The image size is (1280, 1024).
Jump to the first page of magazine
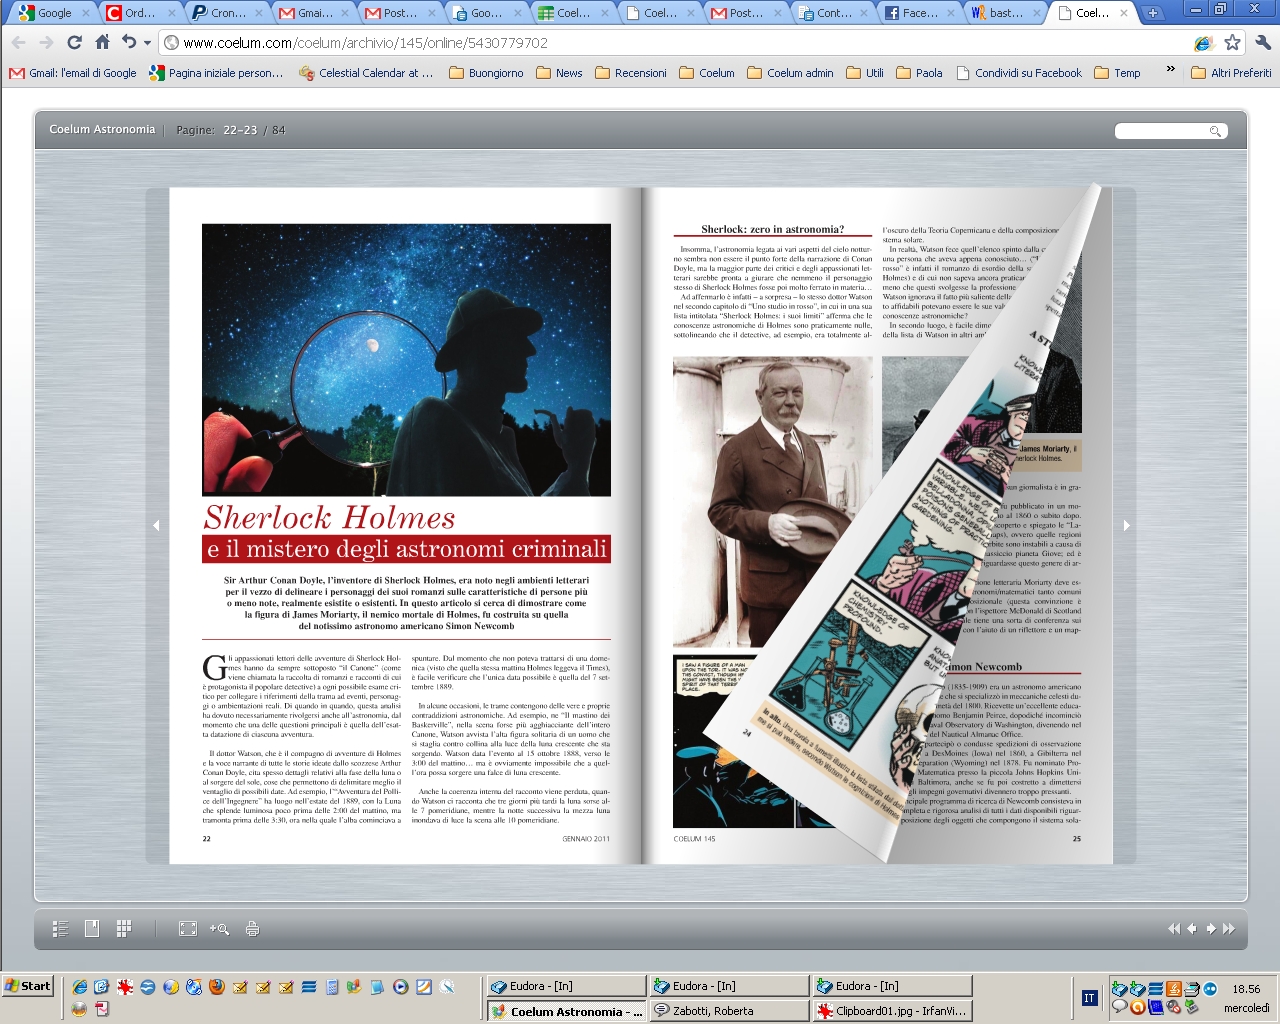pyautogui.click(x=1173, y=929)
